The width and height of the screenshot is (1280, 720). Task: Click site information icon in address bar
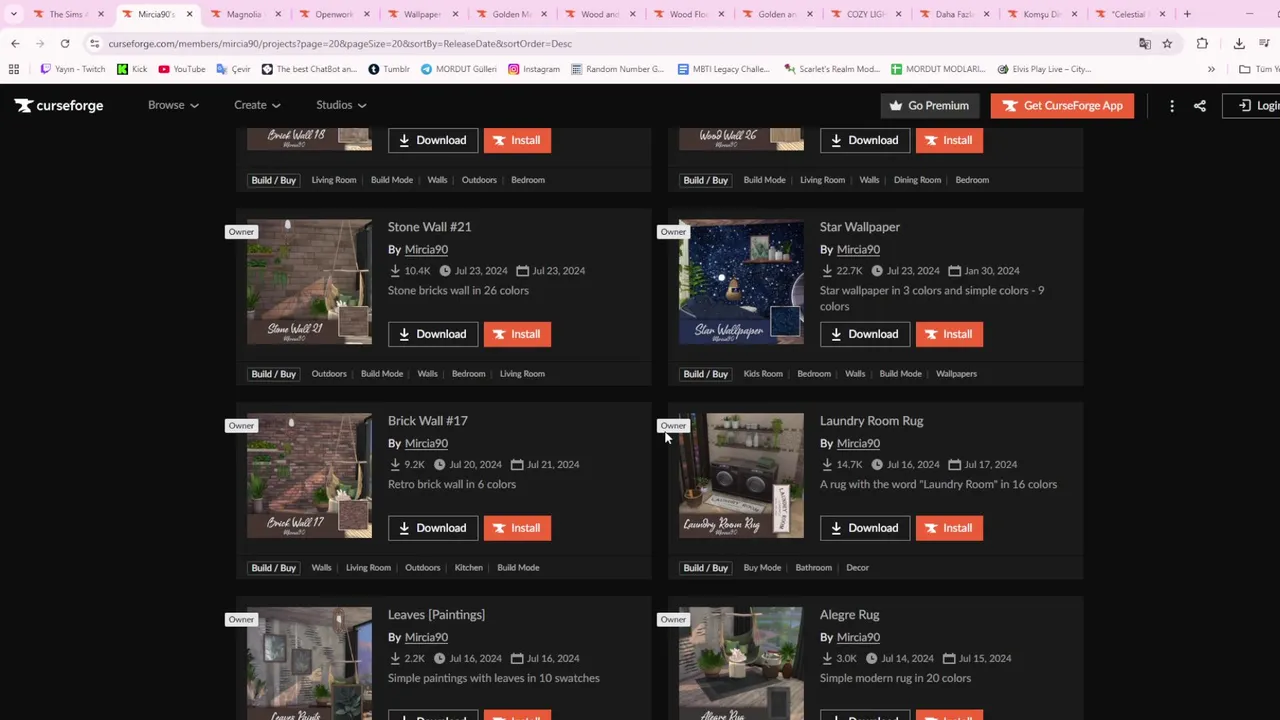click(94, 44)
